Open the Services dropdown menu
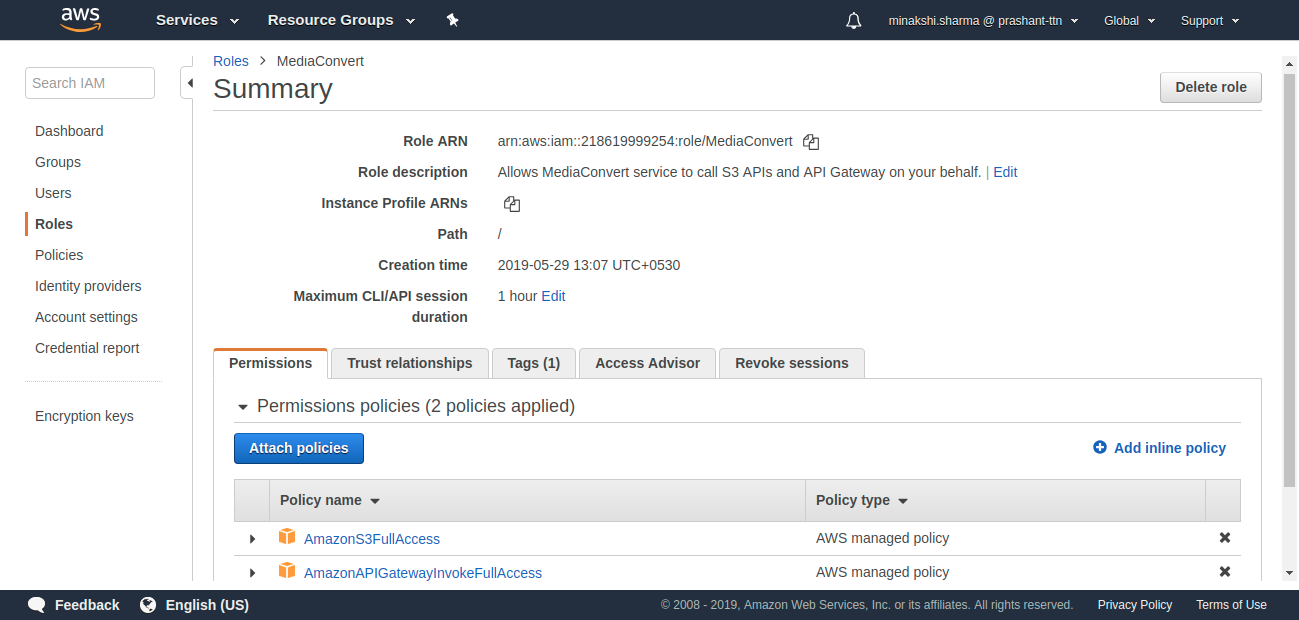The width and height of the screenshot is (1299, 620). (197, 20)
